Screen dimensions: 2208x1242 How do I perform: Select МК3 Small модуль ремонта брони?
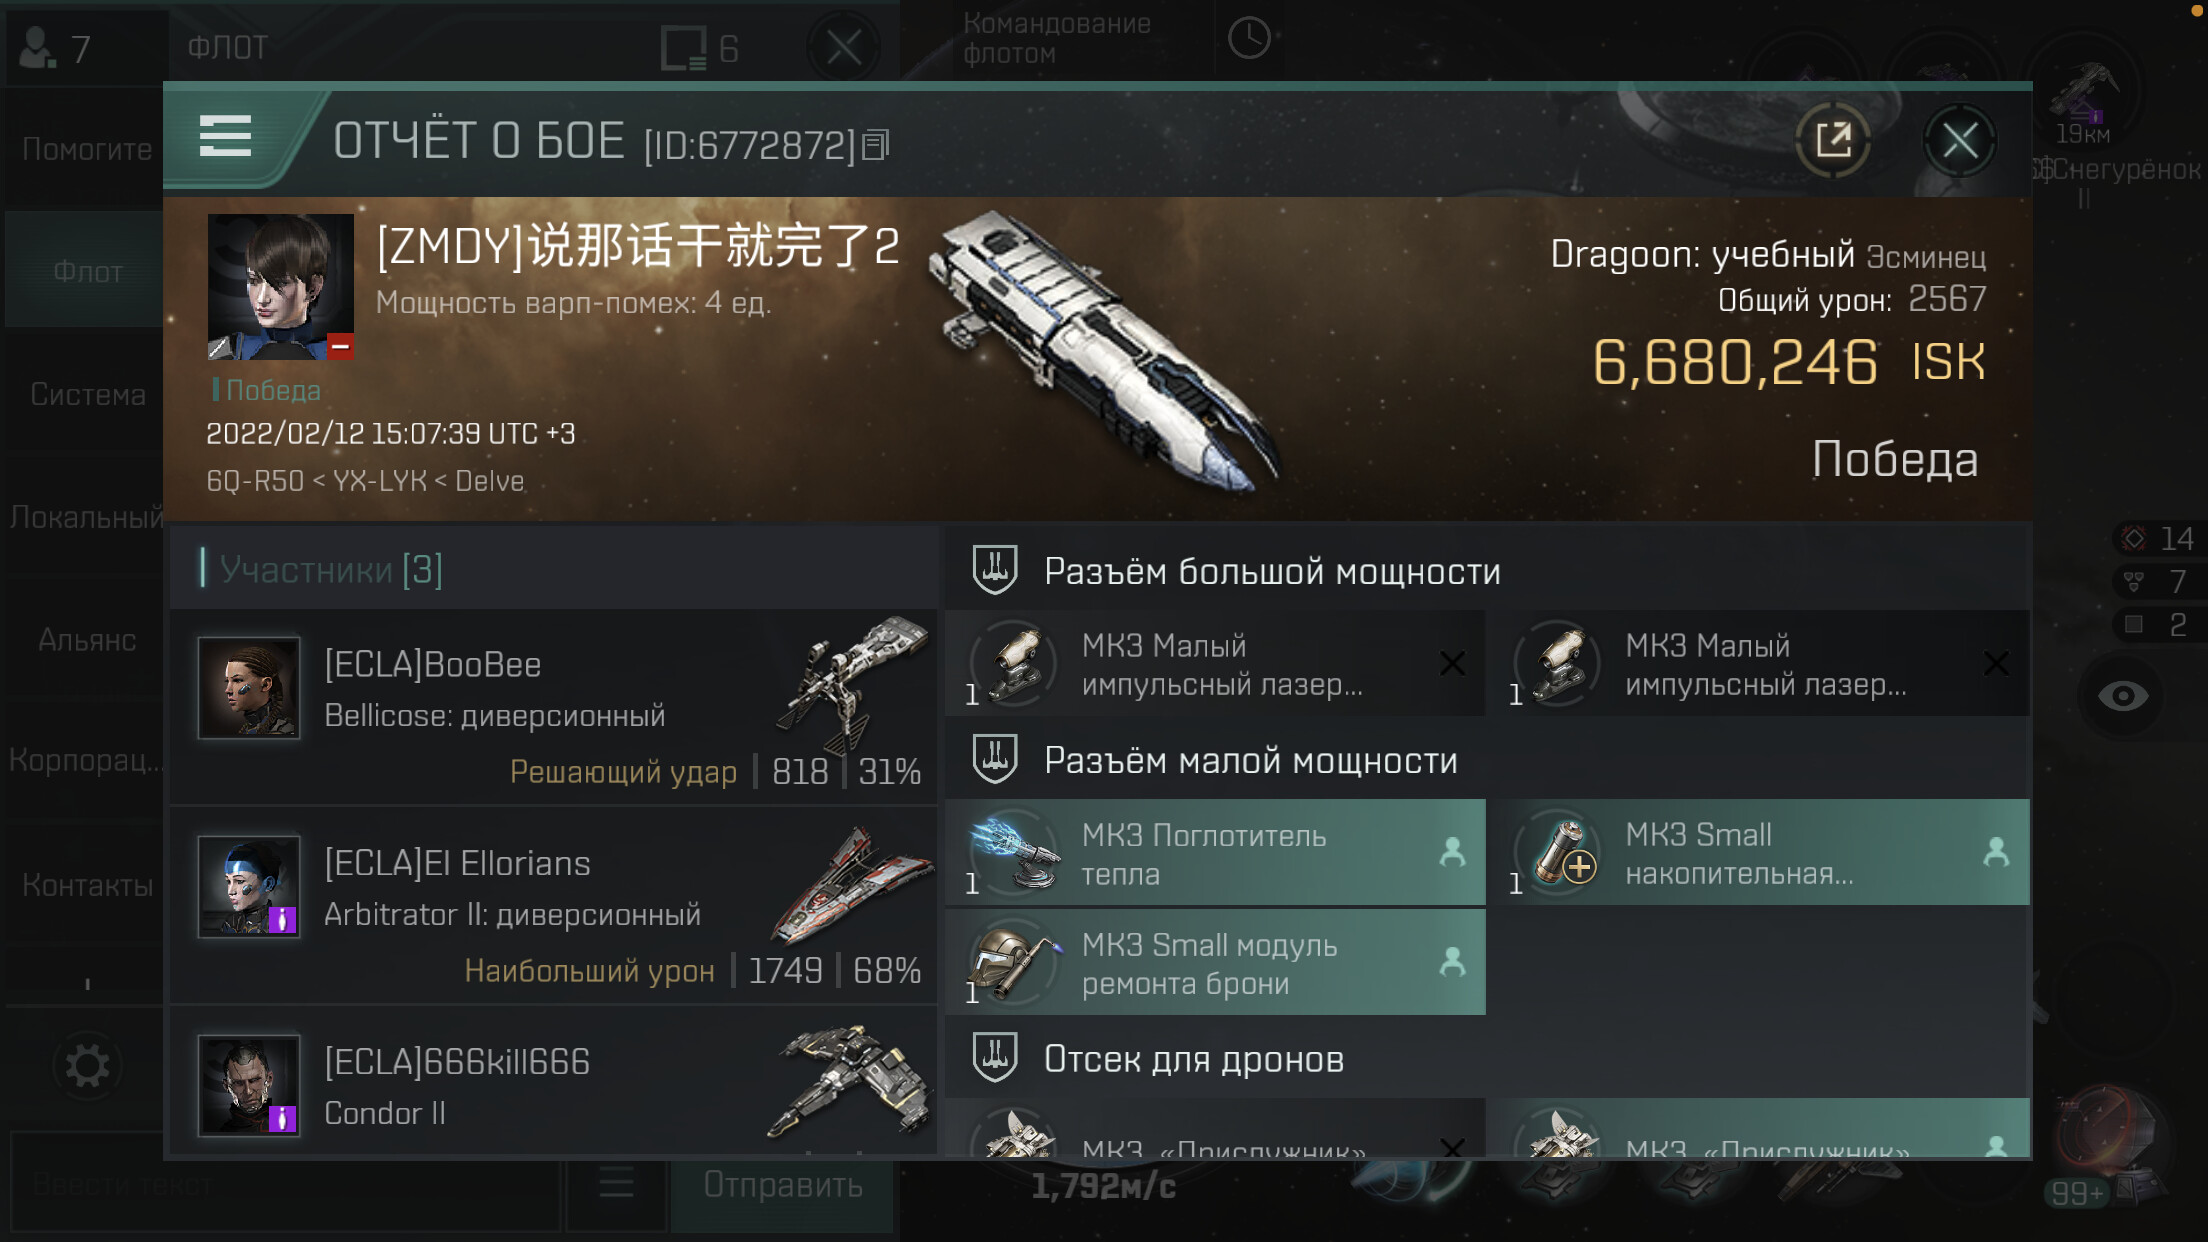pyautogui.click(x=1215, y=963)
